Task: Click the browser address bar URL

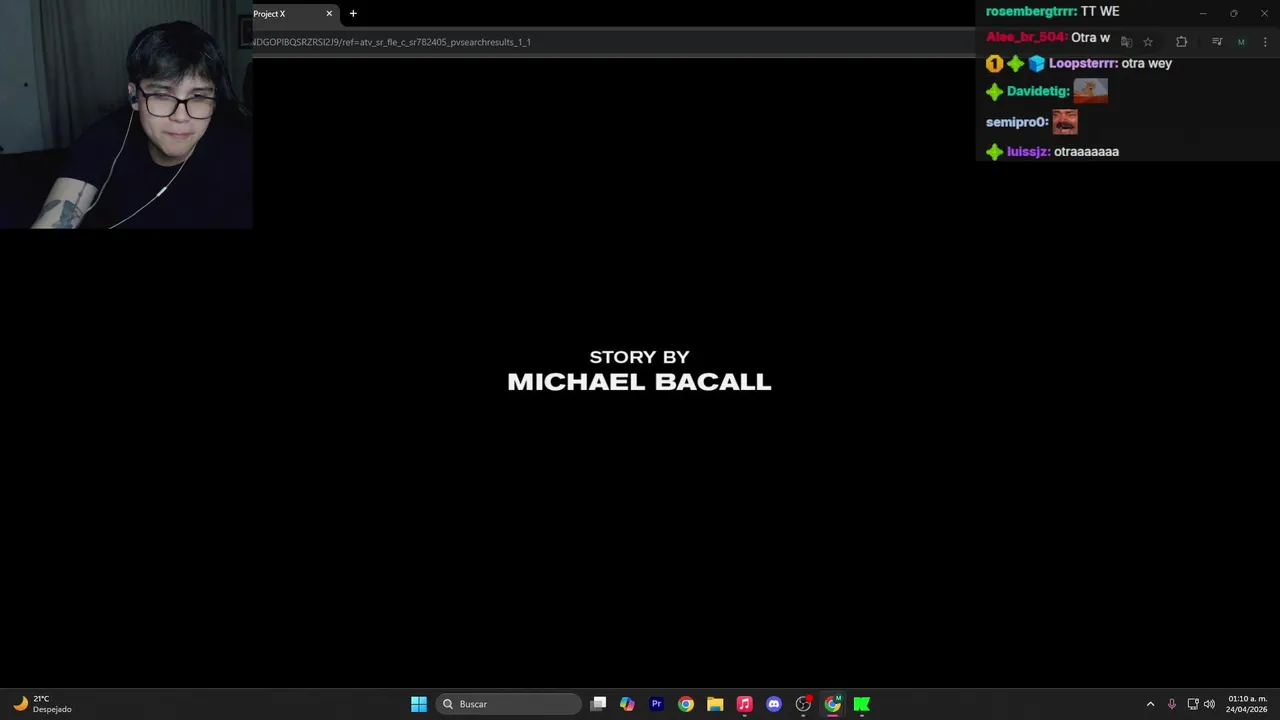Action: click(x=392, y=42)
